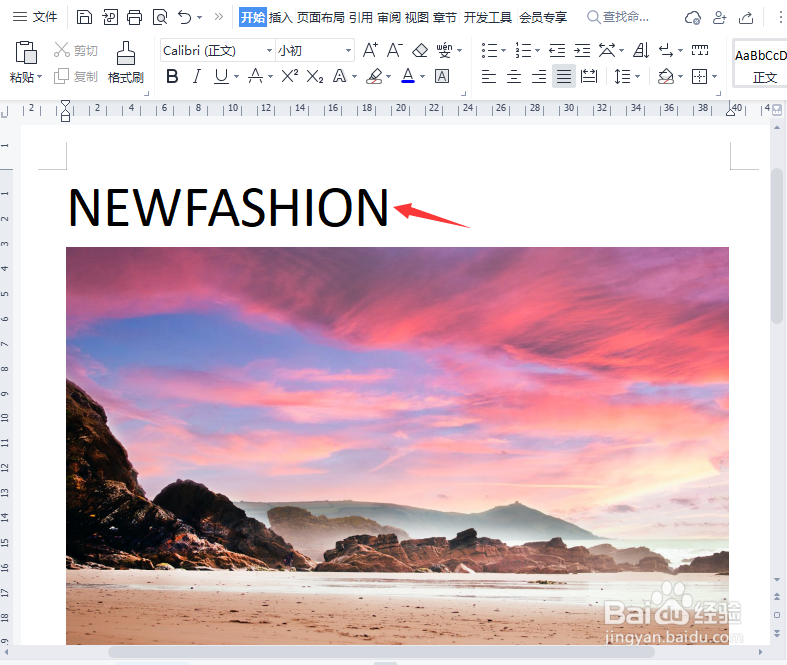This screenshot has height=665, width=787.
Task: Click the distributed alignment icon
Action: coord(589,76)
